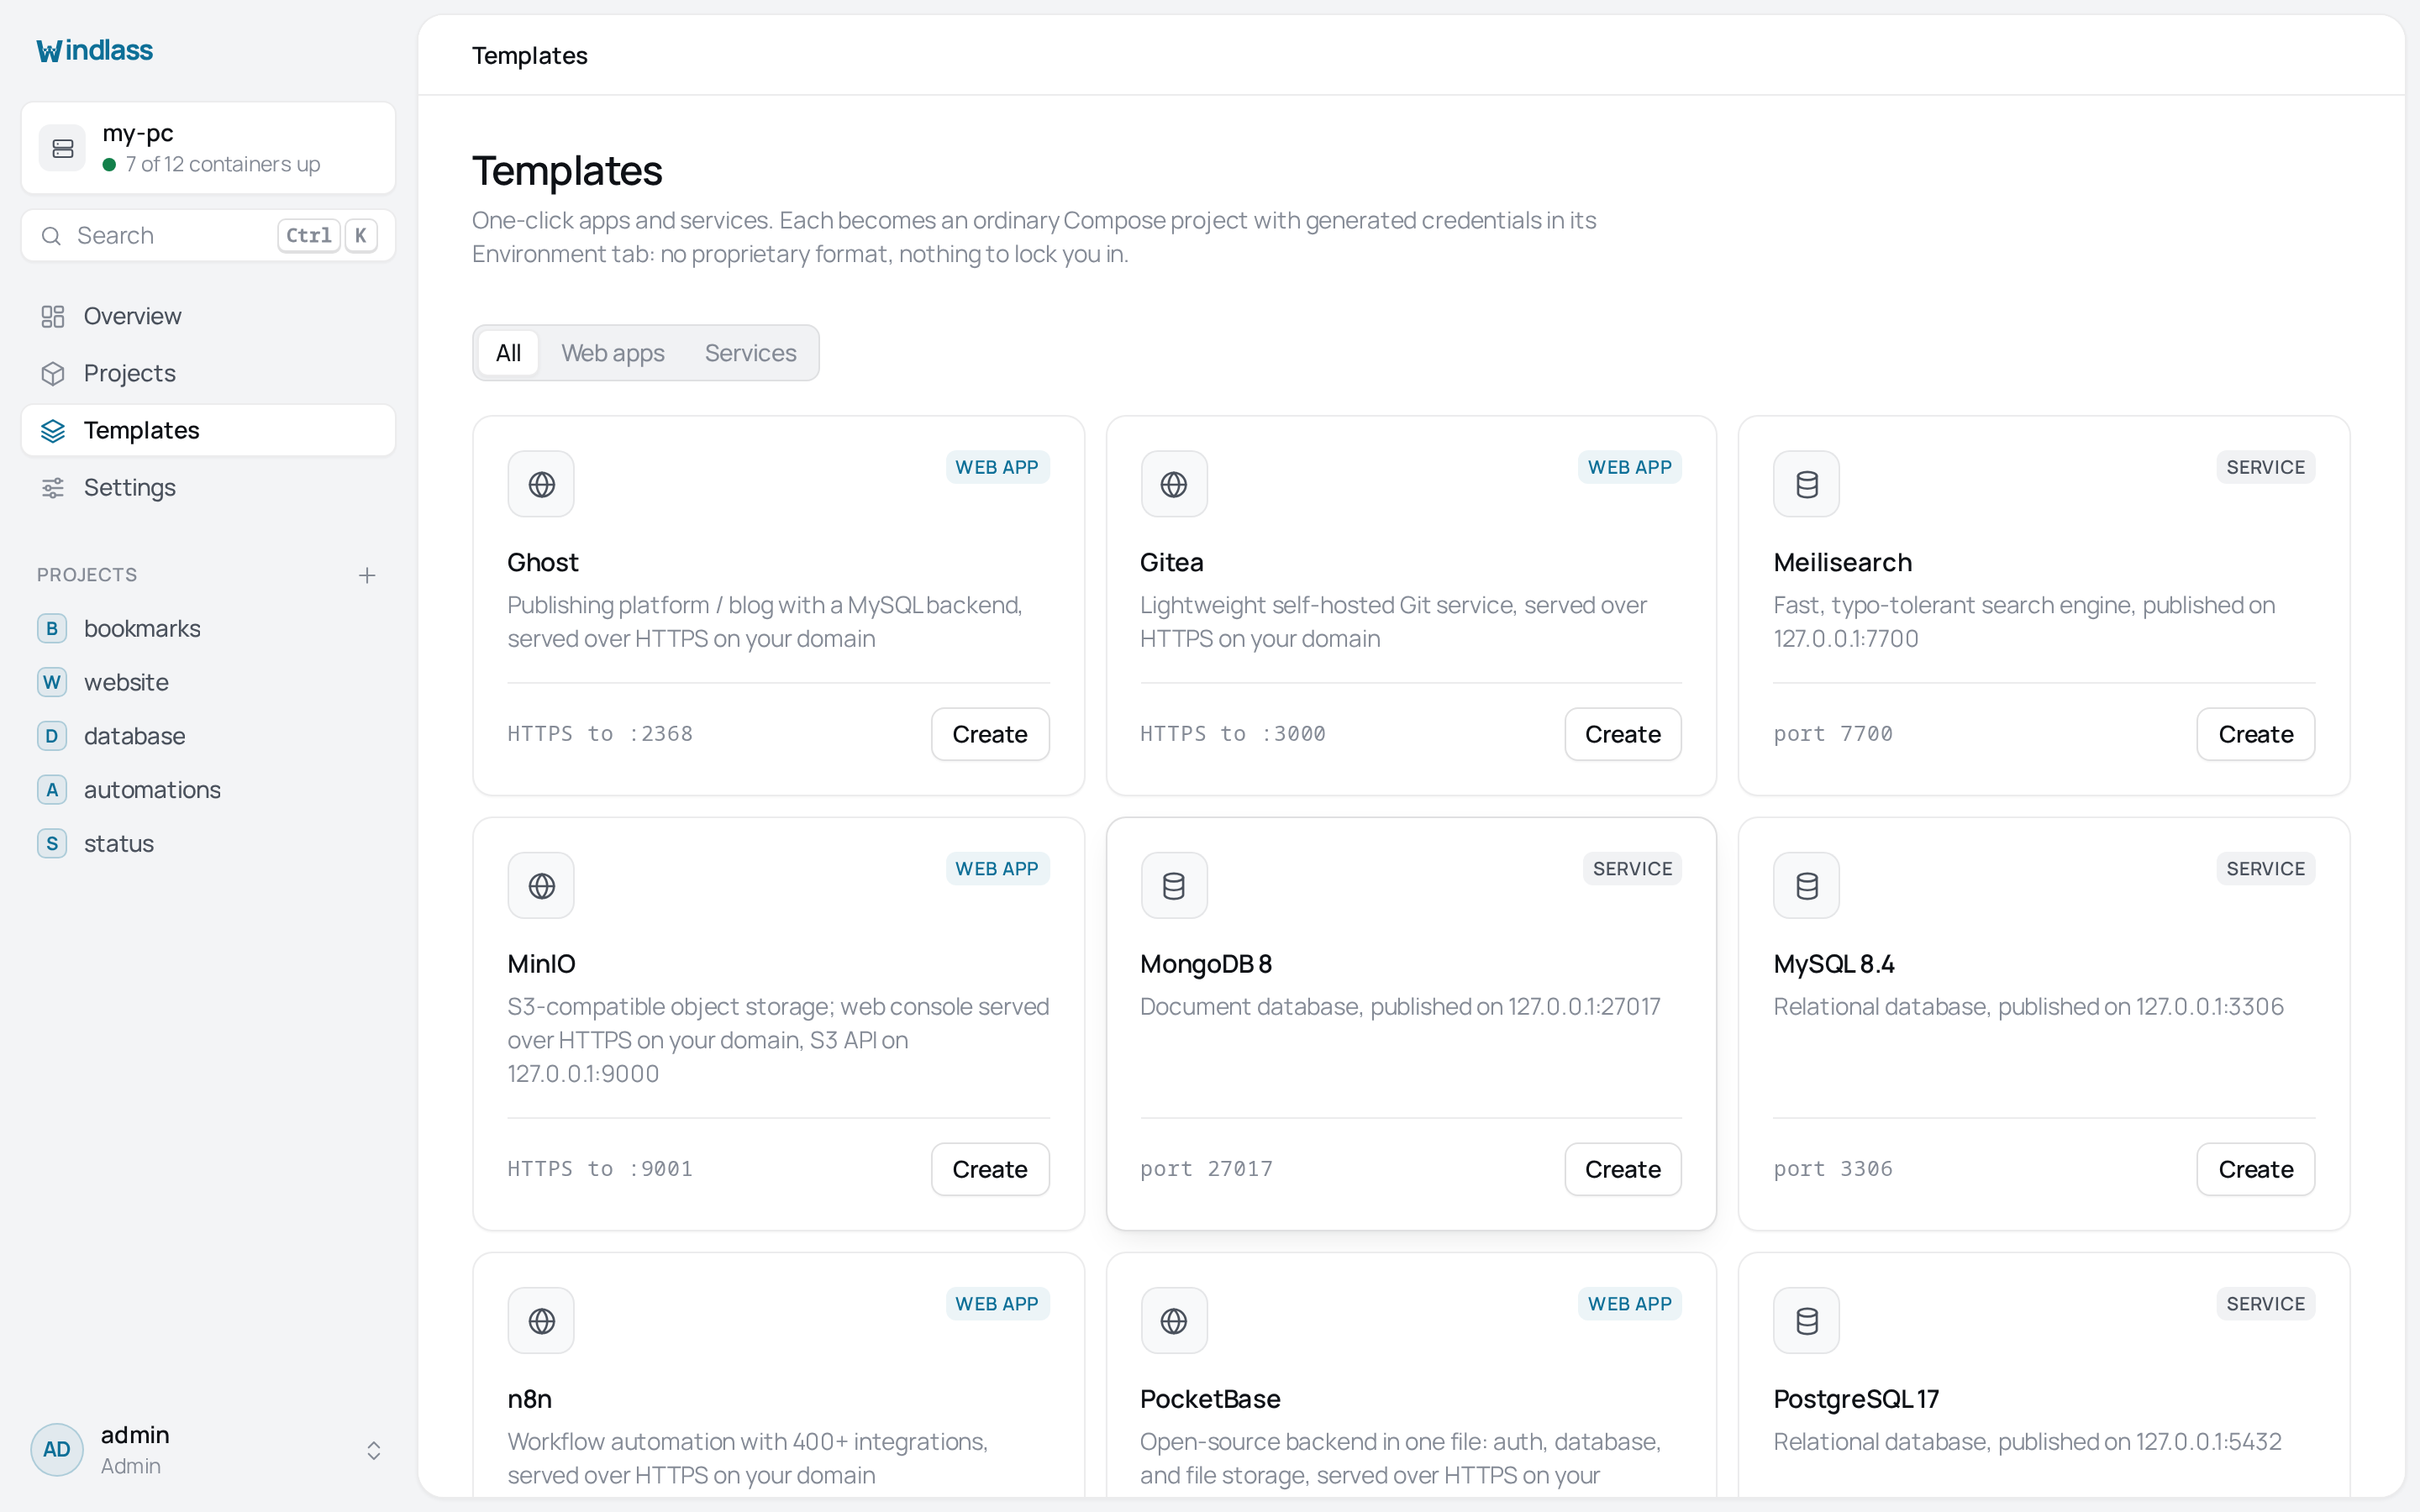Create the Meilisearch template
Screen dimensions: 2420x1512
tap(2256, 734)
